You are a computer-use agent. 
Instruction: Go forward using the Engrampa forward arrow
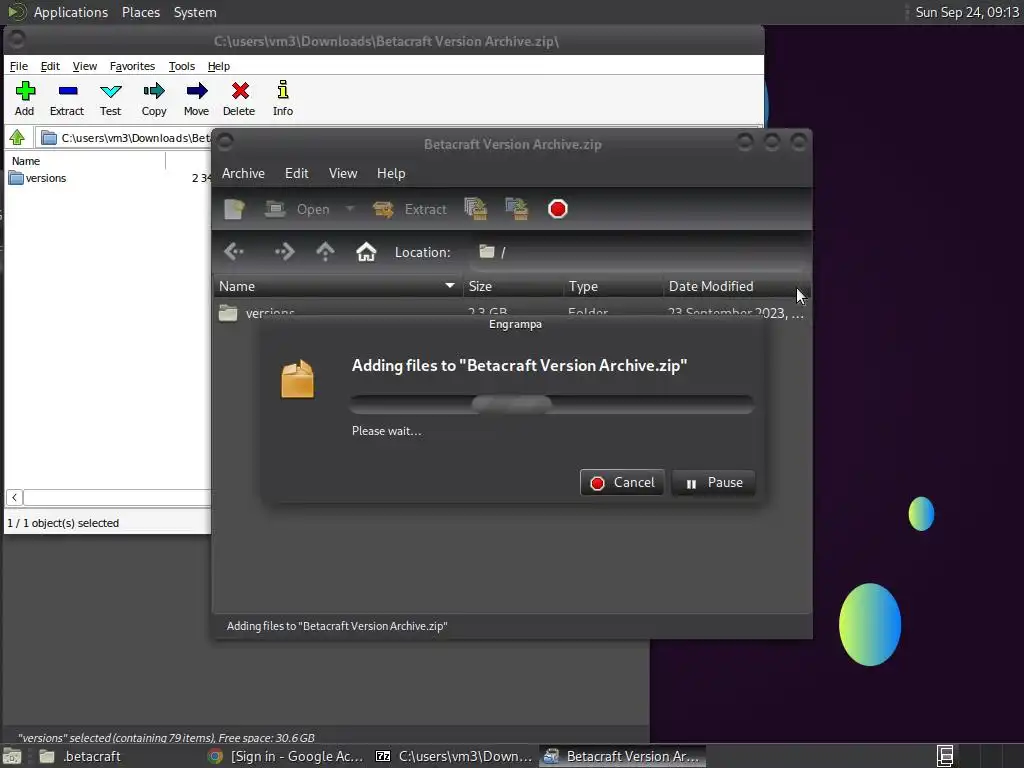(x=284, y=251)
